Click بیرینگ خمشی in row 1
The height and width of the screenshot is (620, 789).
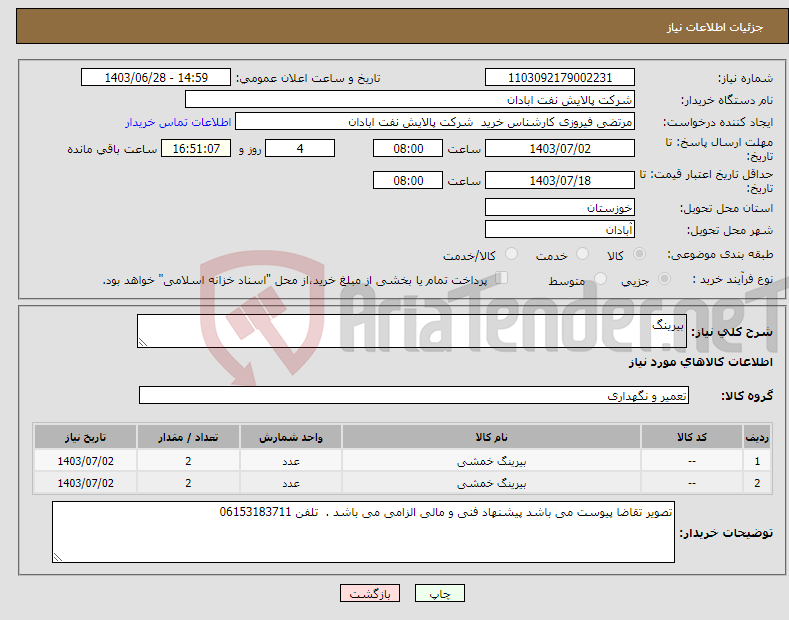492,461
